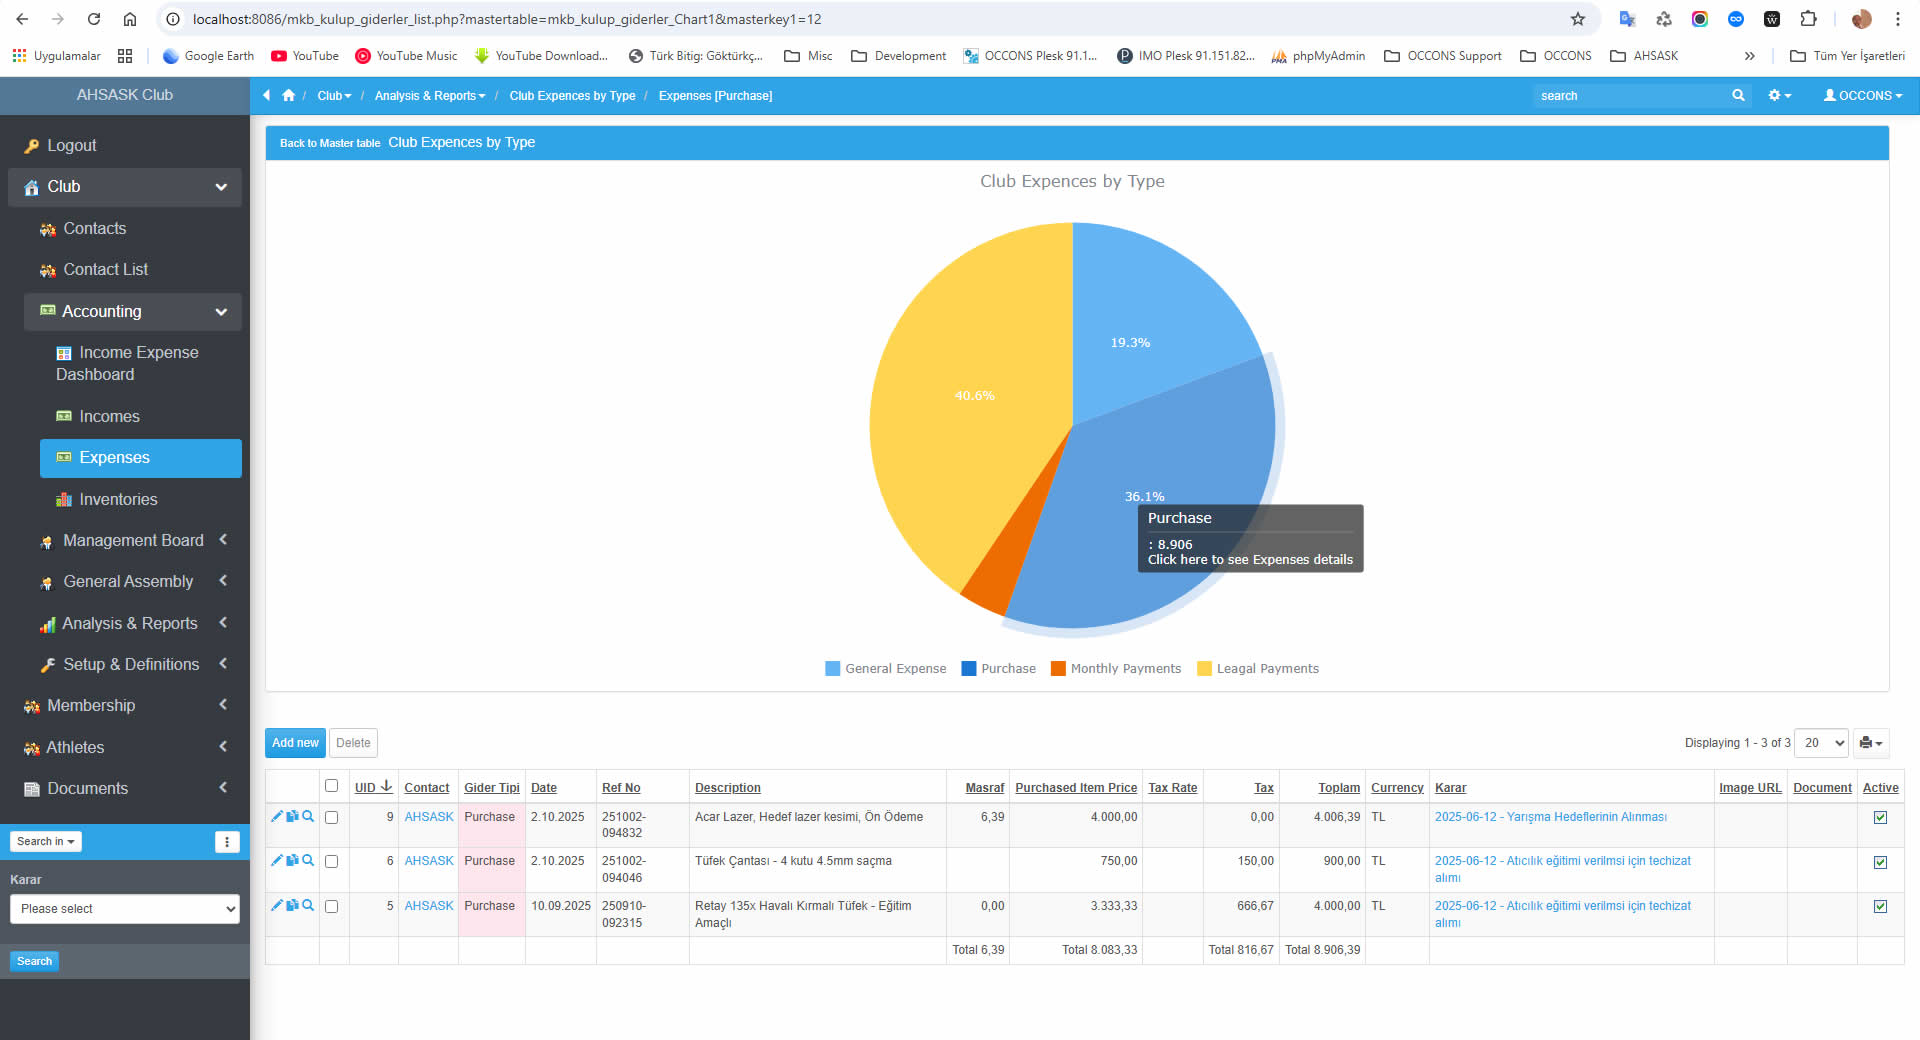1920x1040 pixels.
Task: Click the edit pencil icon for row 9
Action: [x=277, y=816]
